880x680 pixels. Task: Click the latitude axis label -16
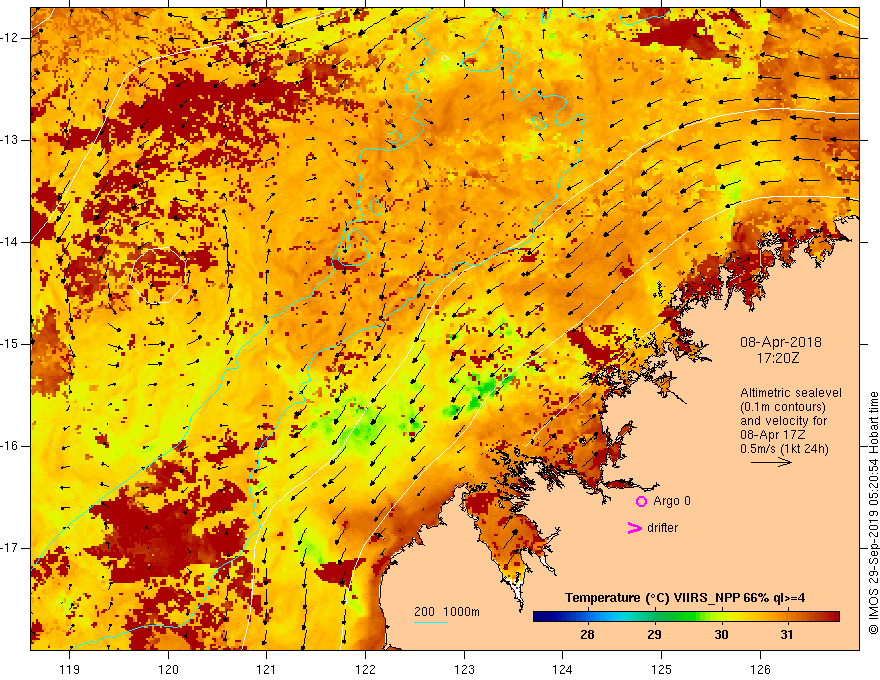[x=11, y=446]
